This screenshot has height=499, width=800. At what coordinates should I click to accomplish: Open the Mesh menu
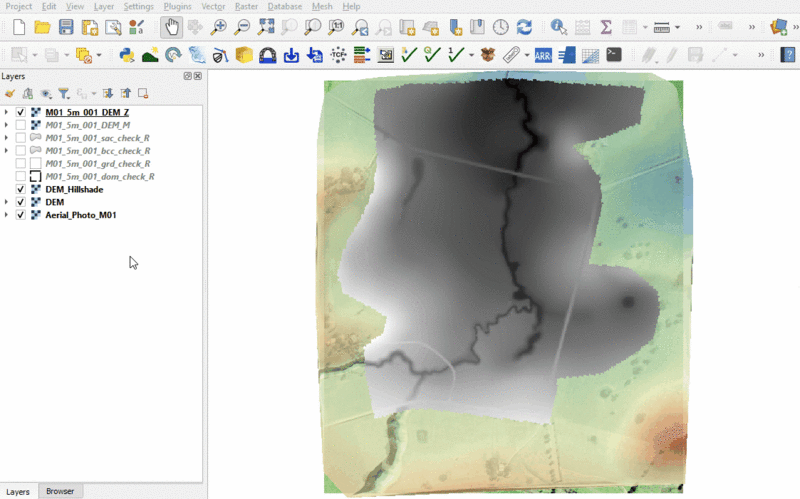[322, 6]
